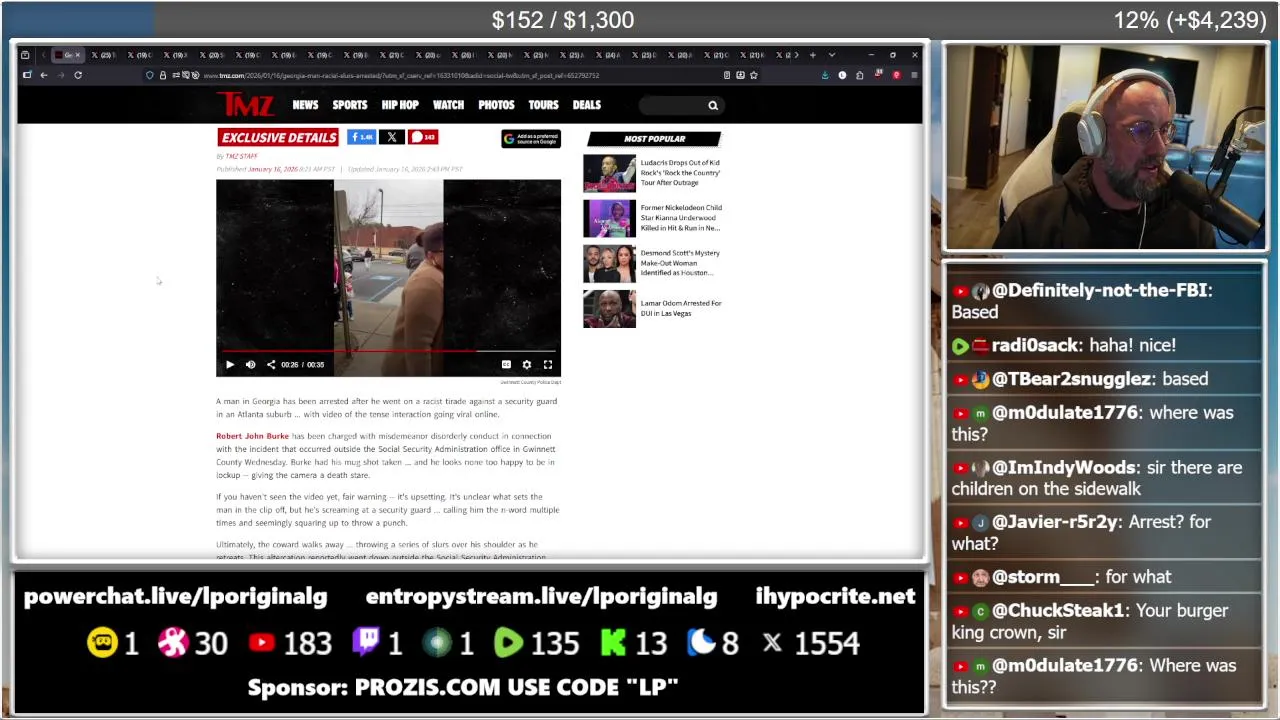1280x720 pixels.
Task: Open the article comments button
Action: pos(423,137)
